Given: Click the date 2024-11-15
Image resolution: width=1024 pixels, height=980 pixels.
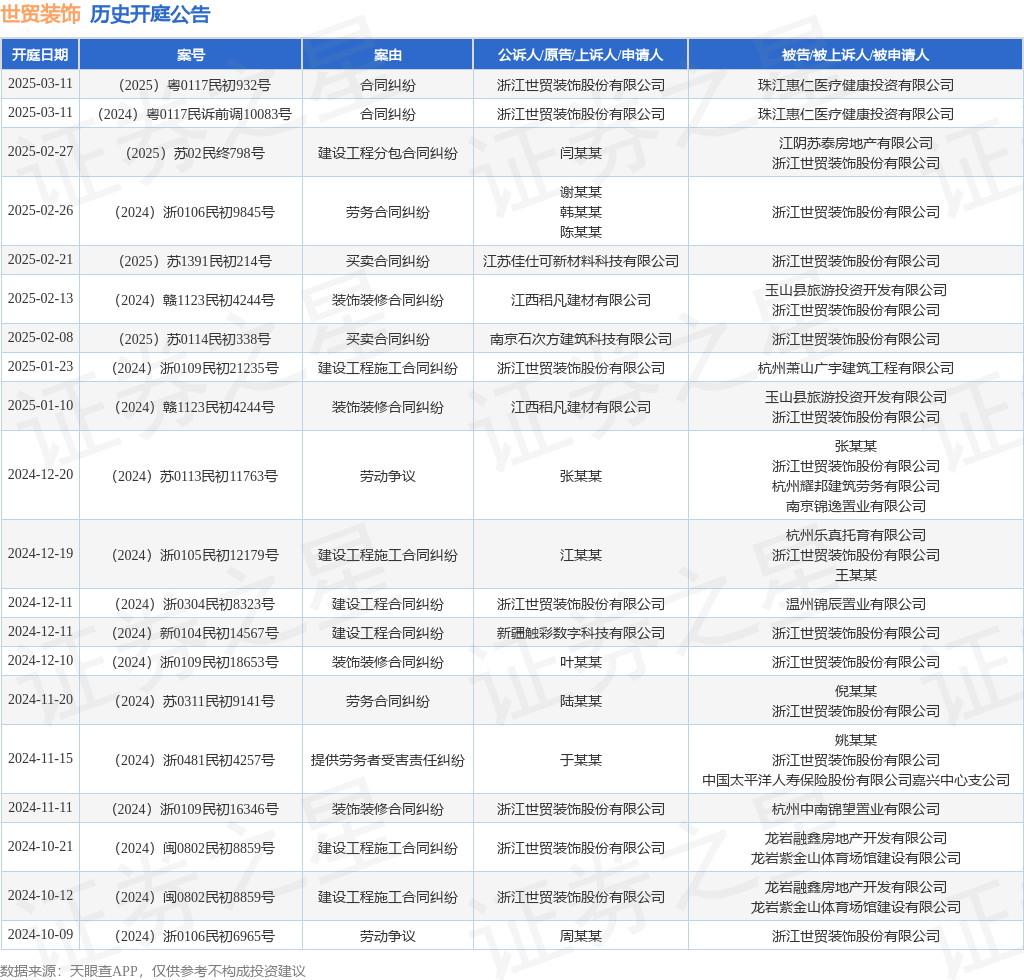Looking at the screenshot, I should 40,758.
